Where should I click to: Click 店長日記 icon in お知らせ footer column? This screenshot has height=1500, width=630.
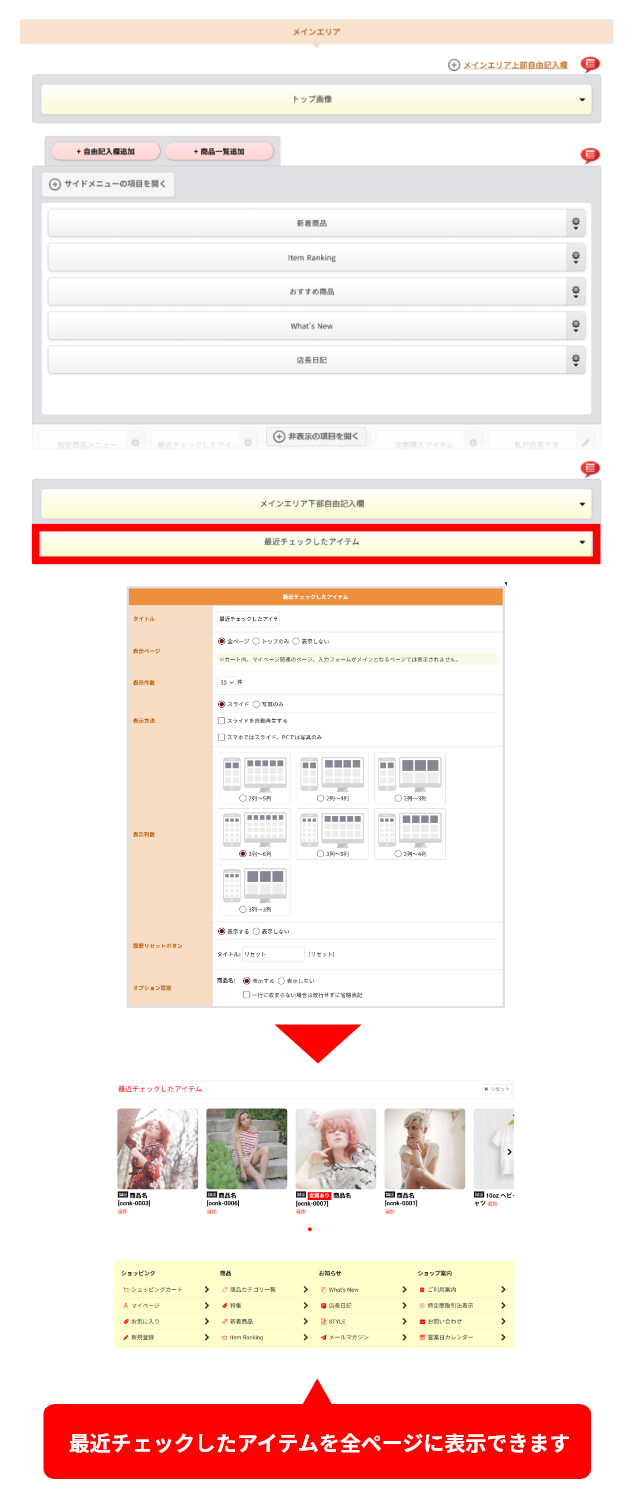point(324,1305)
